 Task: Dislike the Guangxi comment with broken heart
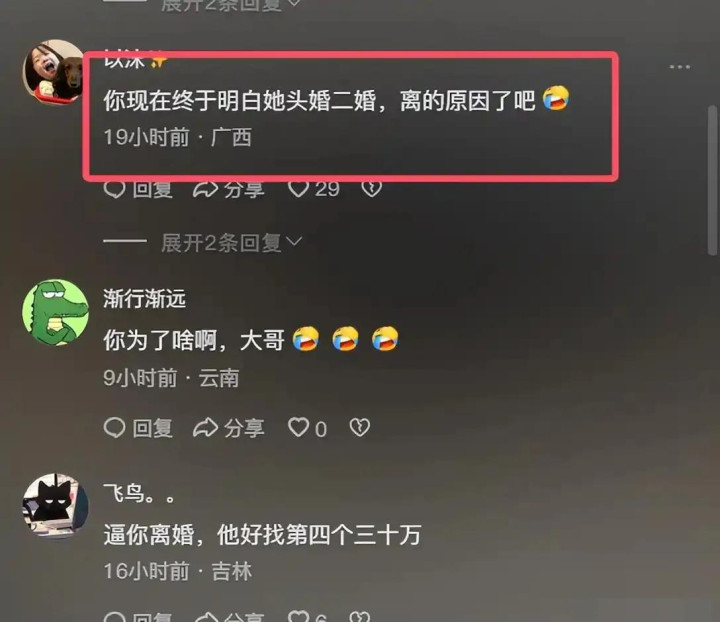coord(371,189)
